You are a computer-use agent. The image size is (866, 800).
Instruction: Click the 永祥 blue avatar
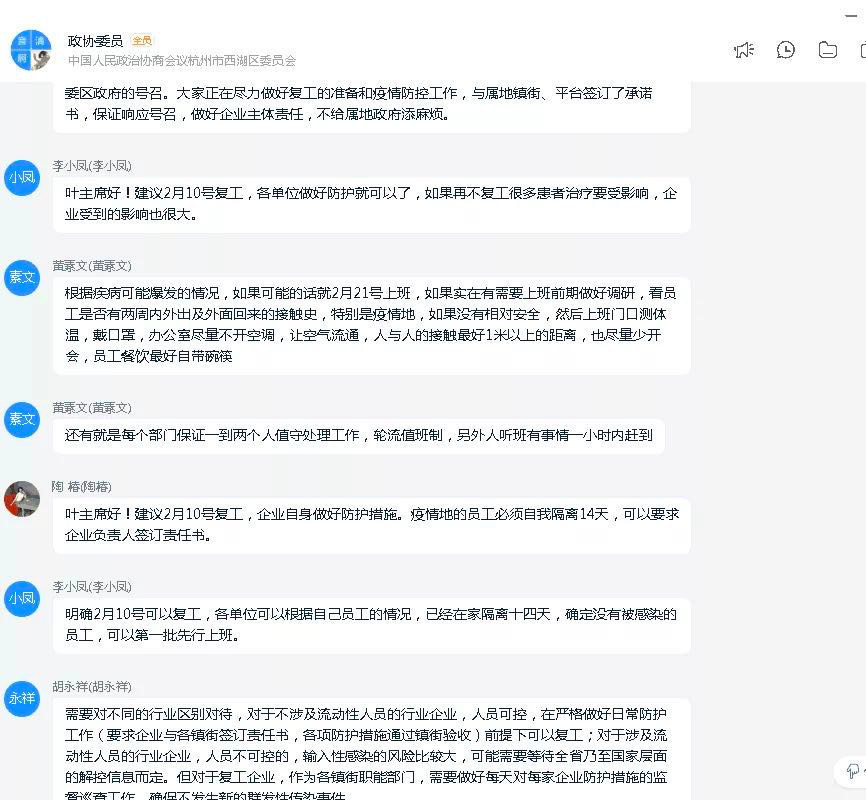click(x=22, y=699)
